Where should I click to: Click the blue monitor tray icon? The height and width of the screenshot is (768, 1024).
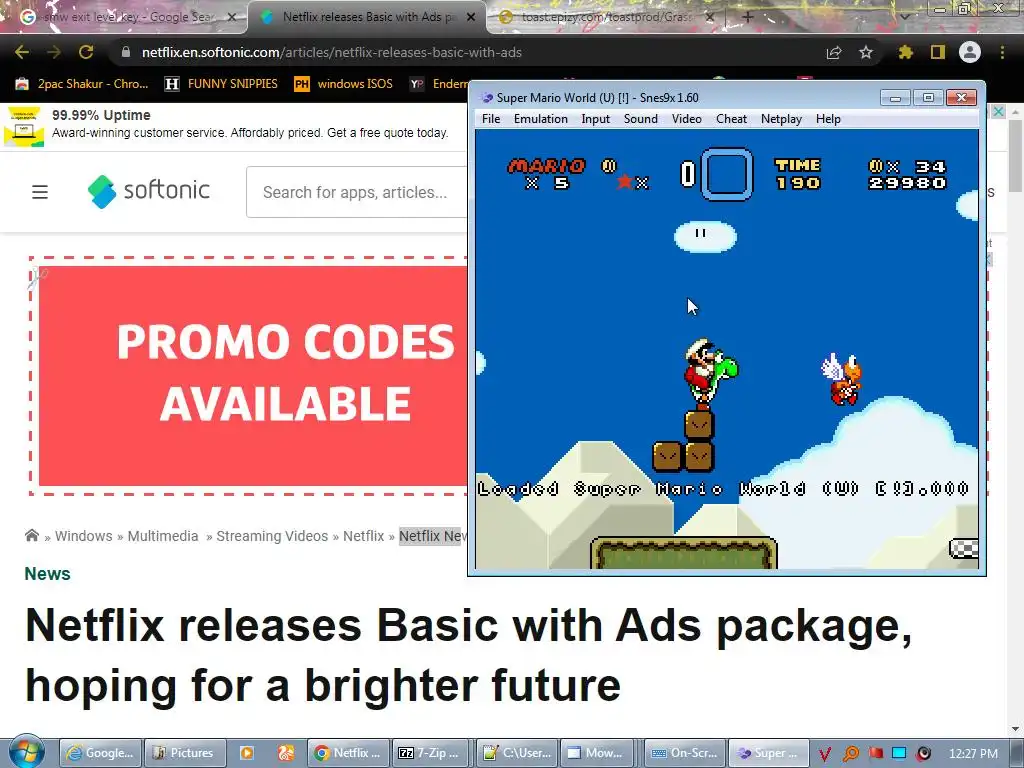[x=899, y=754]
